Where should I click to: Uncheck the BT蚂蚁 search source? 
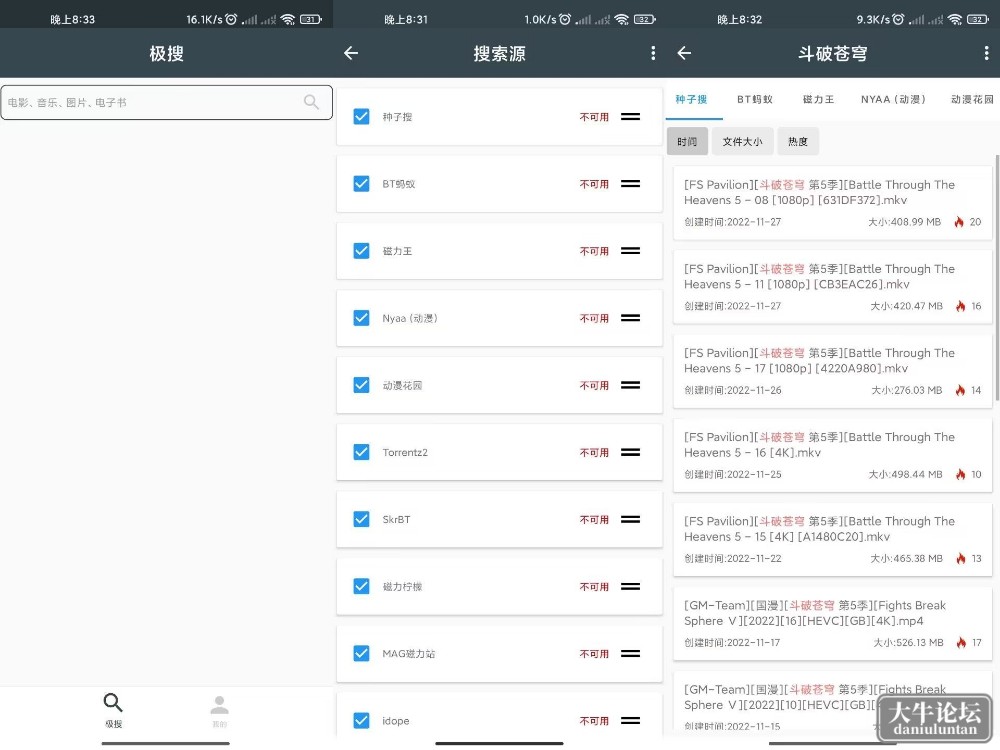coord(362,184)
